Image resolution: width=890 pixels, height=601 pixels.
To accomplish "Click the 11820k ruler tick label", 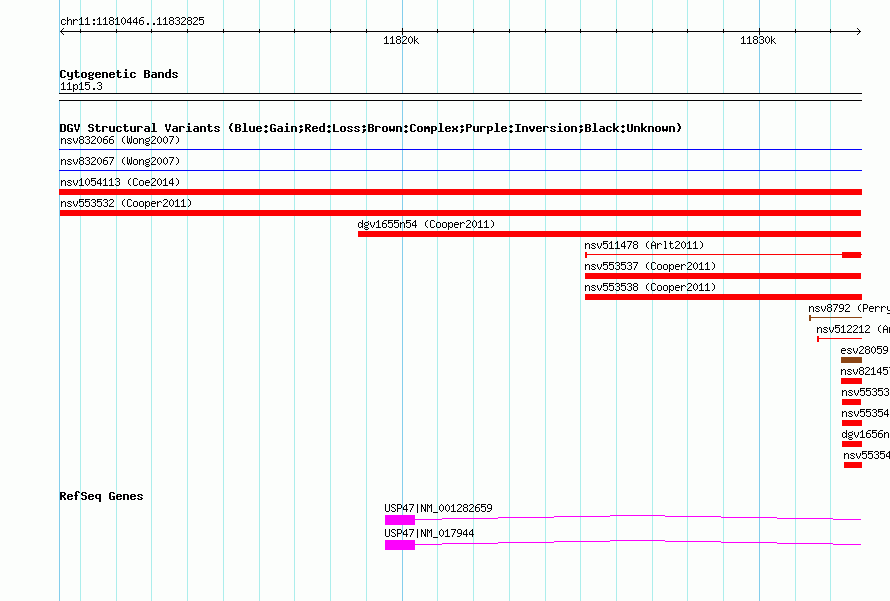I will [x=401, y=40].
